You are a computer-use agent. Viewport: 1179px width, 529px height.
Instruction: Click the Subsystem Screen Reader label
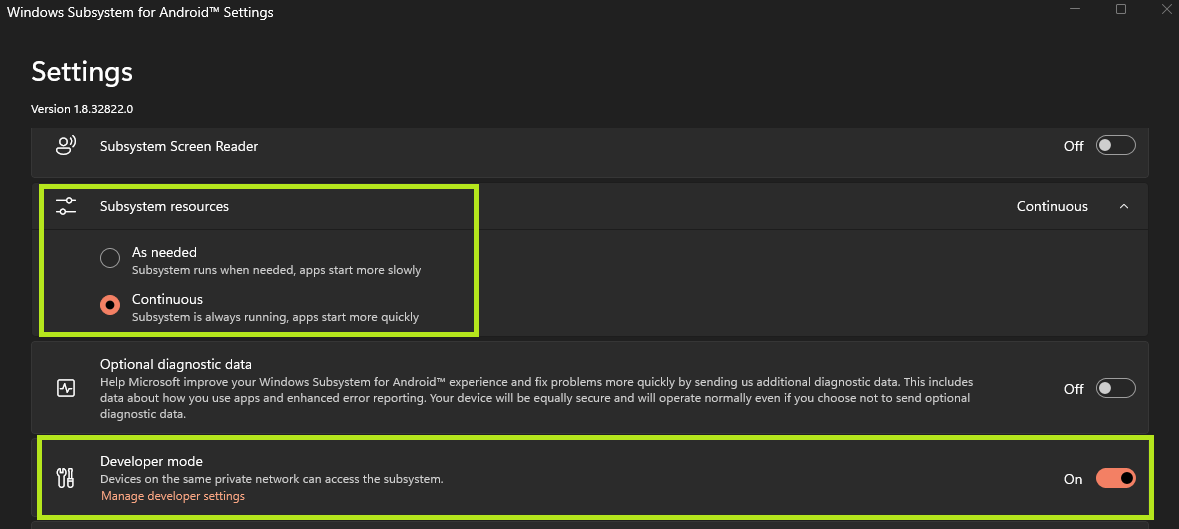pyautogui.click(x=179, y=146)
